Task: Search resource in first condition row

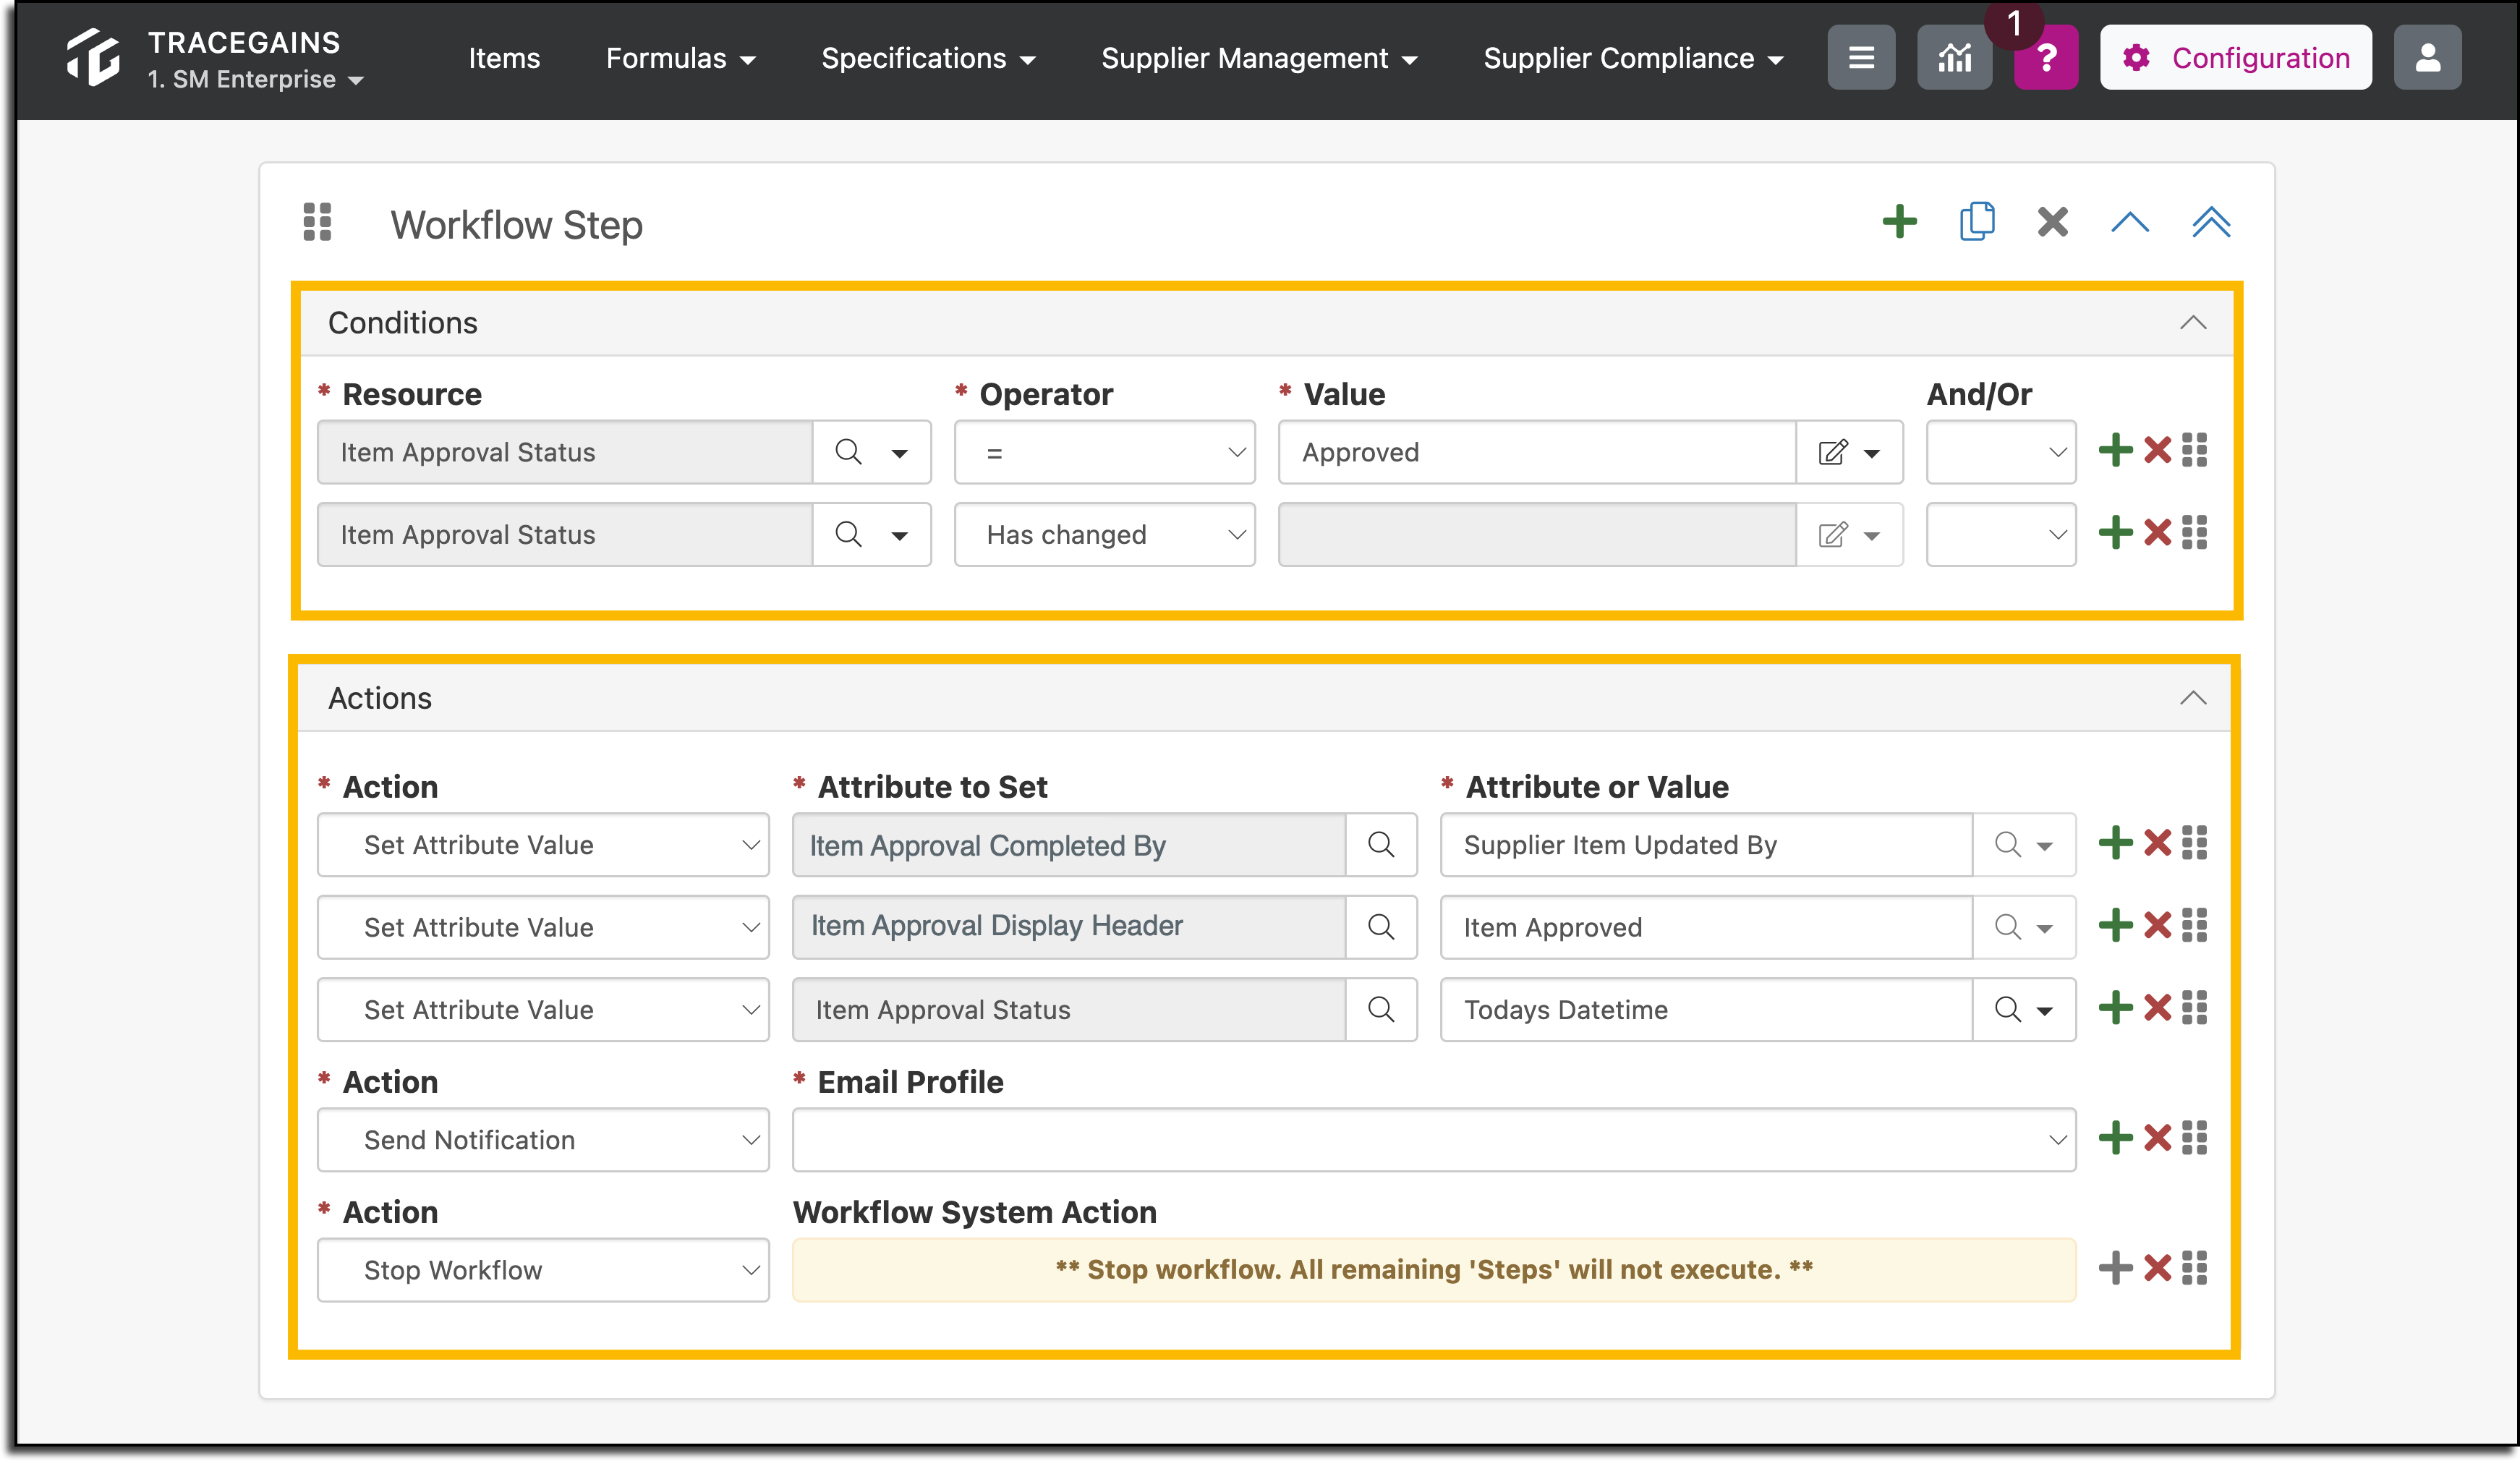Action: coord(848,452)
